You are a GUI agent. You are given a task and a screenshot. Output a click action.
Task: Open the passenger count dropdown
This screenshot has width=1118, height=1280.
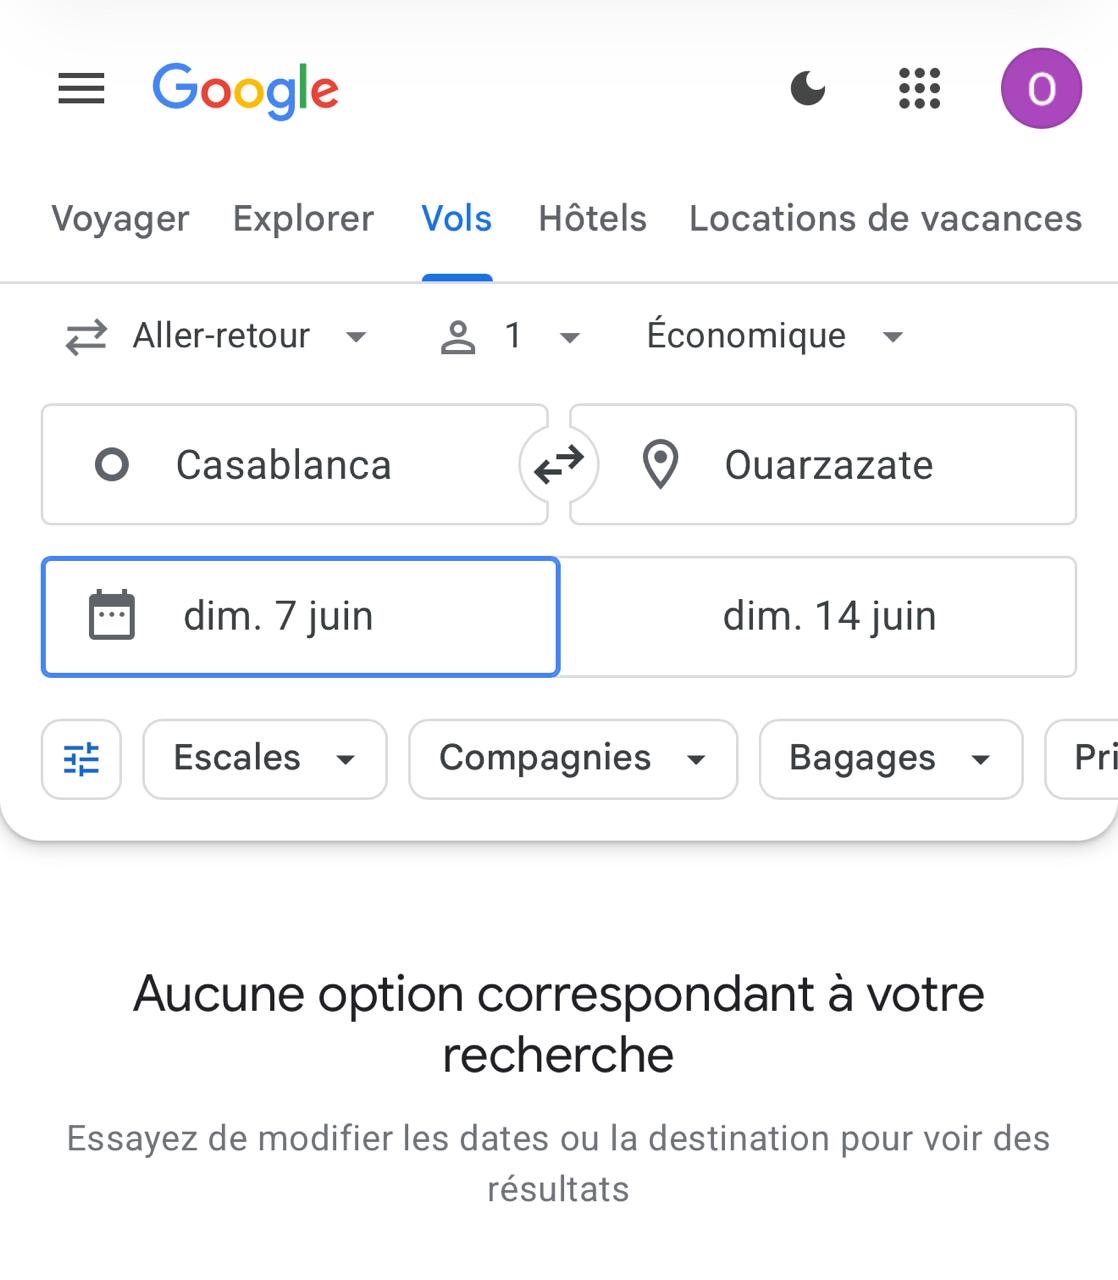click(510, 336)
